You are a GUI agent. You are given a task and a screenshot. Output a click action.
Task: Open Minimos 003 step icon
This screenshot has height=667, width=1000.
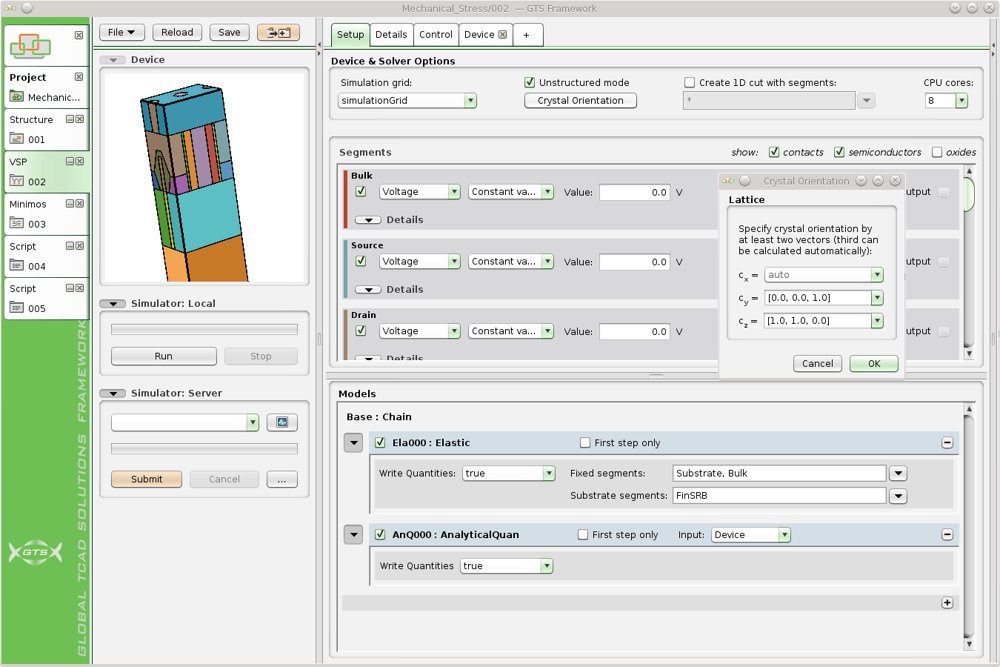tap(17, 224)
